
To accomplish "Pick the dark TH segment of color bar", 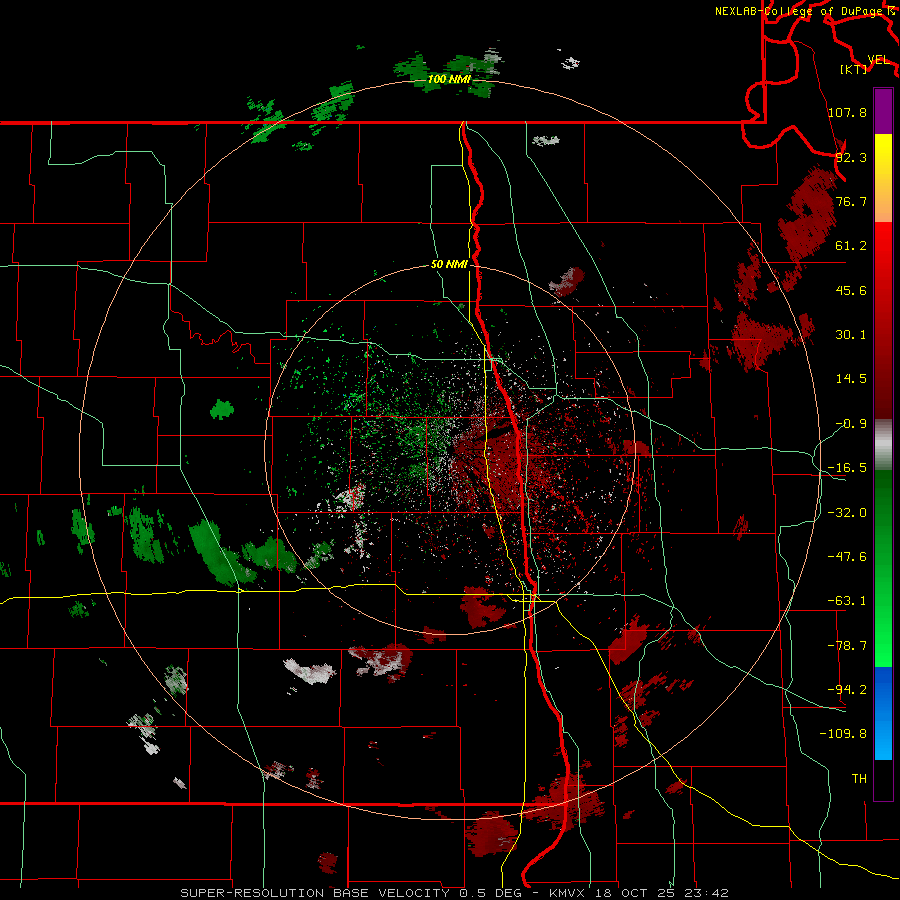I will click(883, 779).
